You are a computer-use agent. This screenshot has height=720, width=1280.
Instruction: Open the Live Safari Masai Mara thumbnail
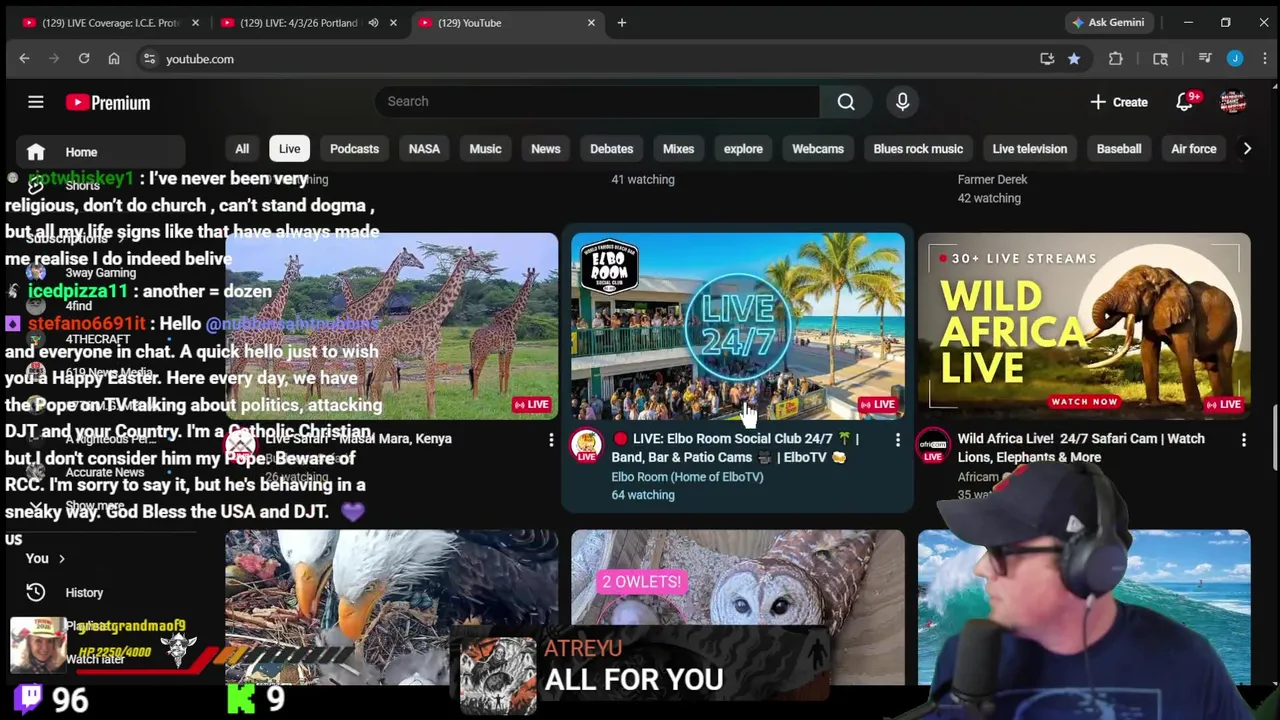point(391,326)
